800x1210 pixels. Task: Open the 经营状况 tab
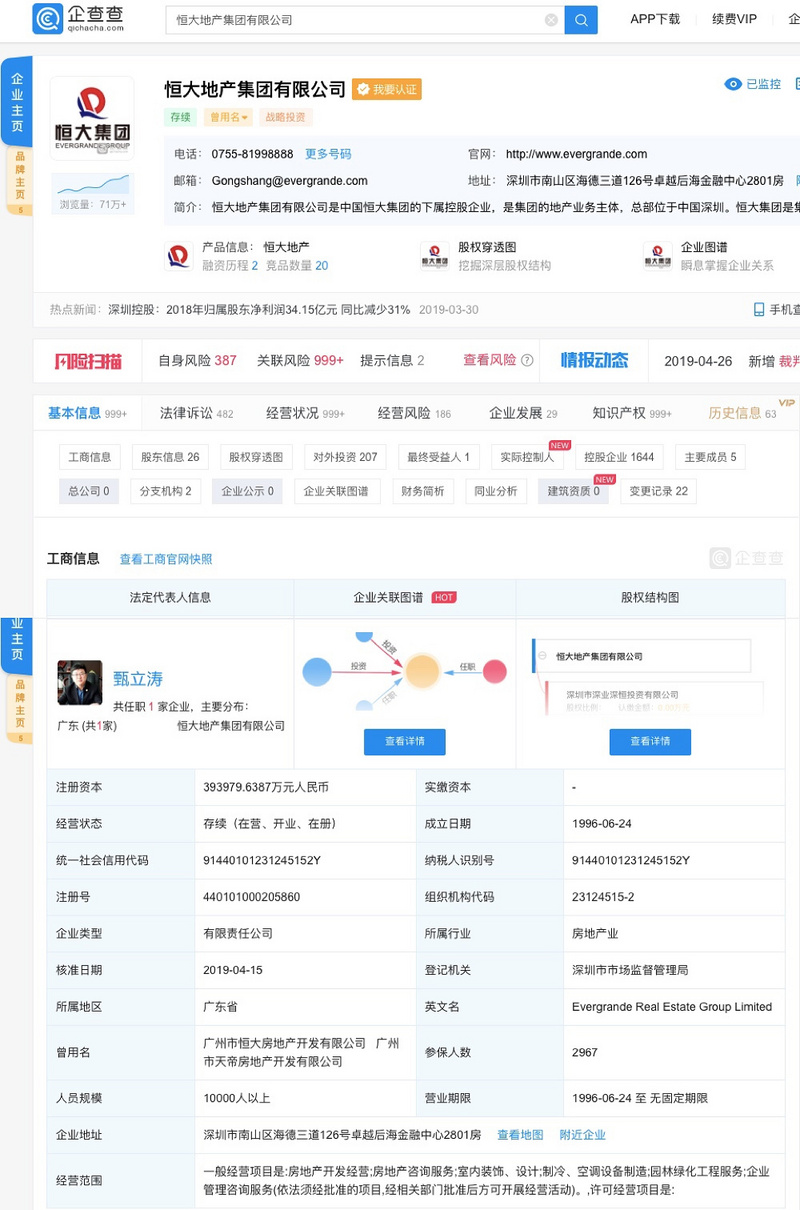coord(305,413)
